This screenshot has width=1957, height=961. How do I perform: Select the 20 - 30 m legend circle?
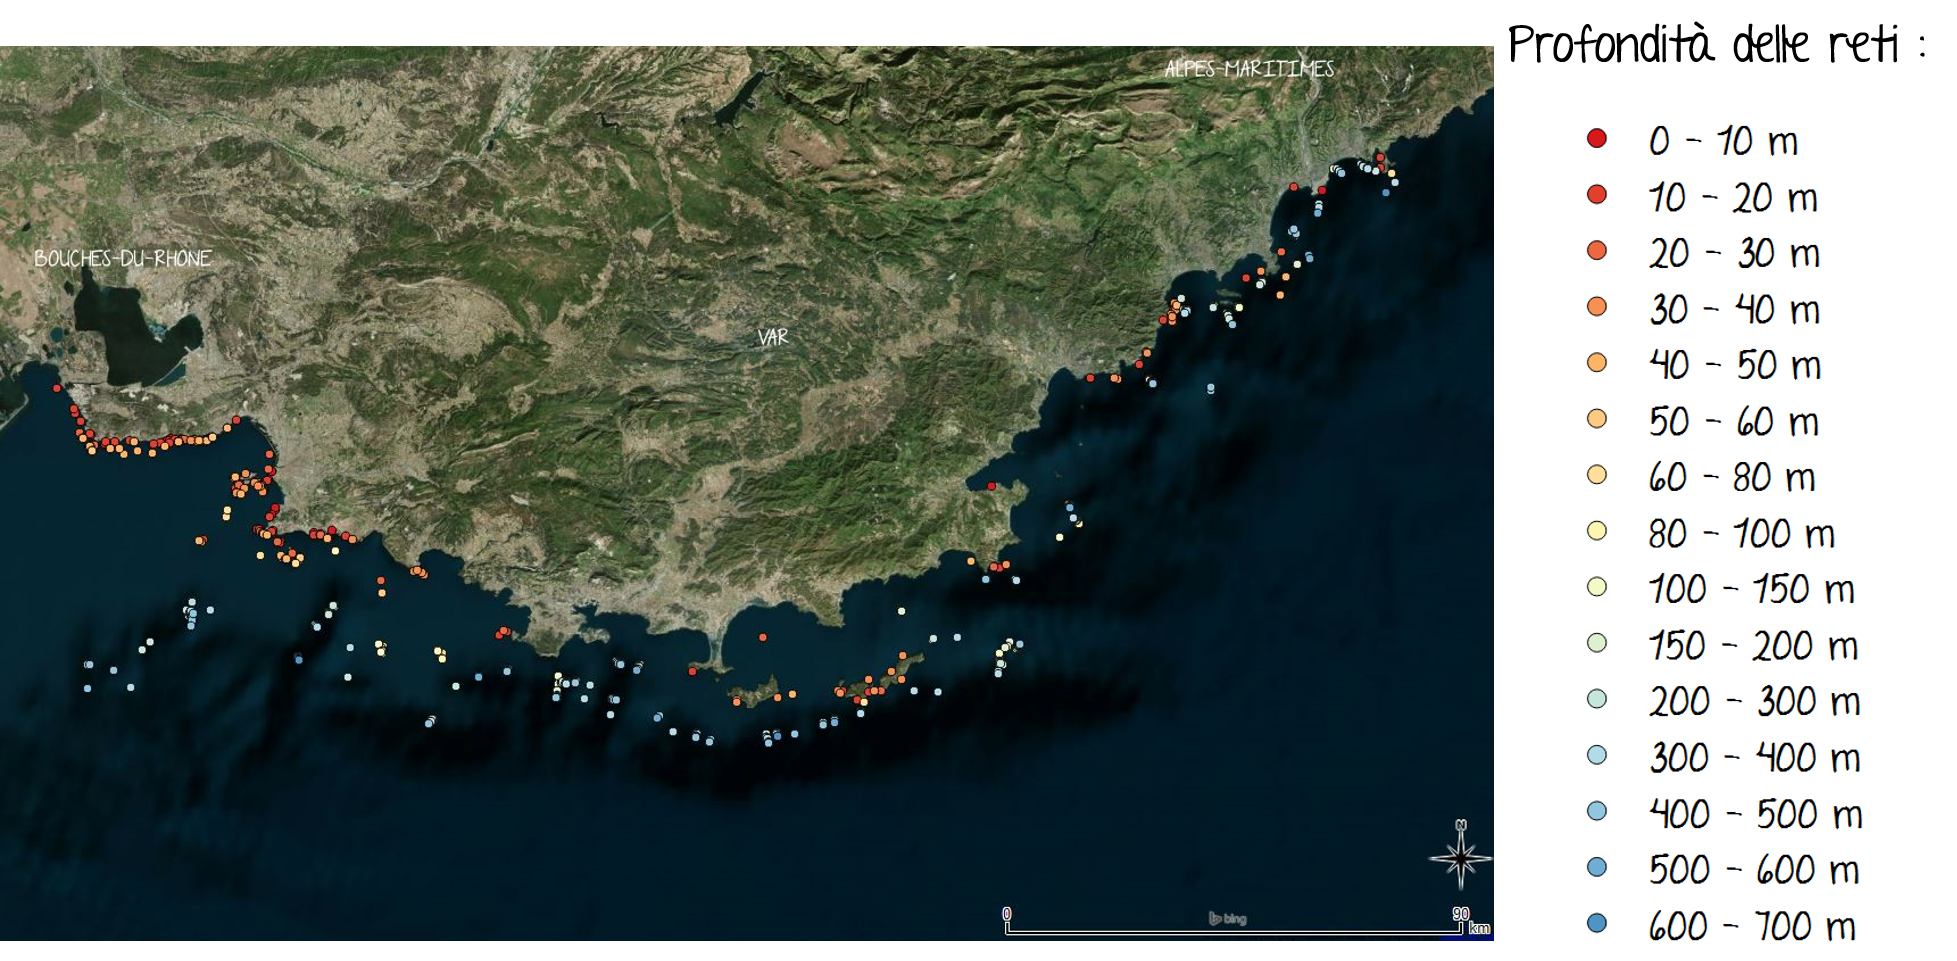point(1596,251)
